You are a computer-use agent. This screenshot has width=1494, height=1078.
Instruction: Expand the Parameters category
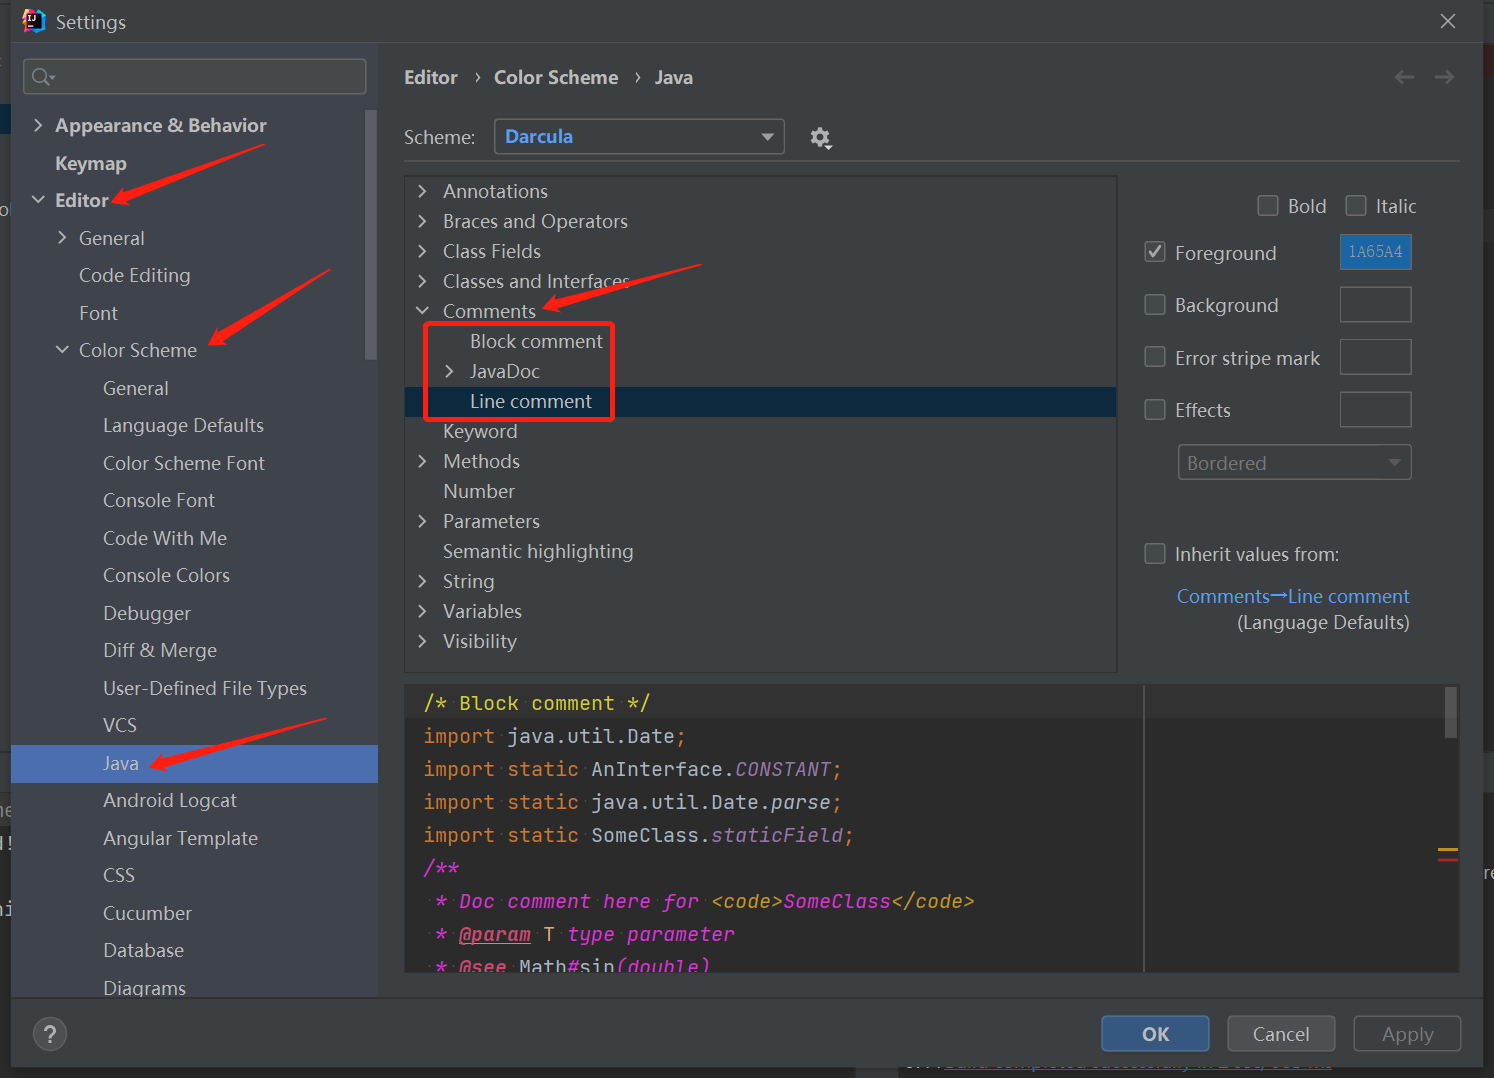pyautogui.click(x=422, y=521)
